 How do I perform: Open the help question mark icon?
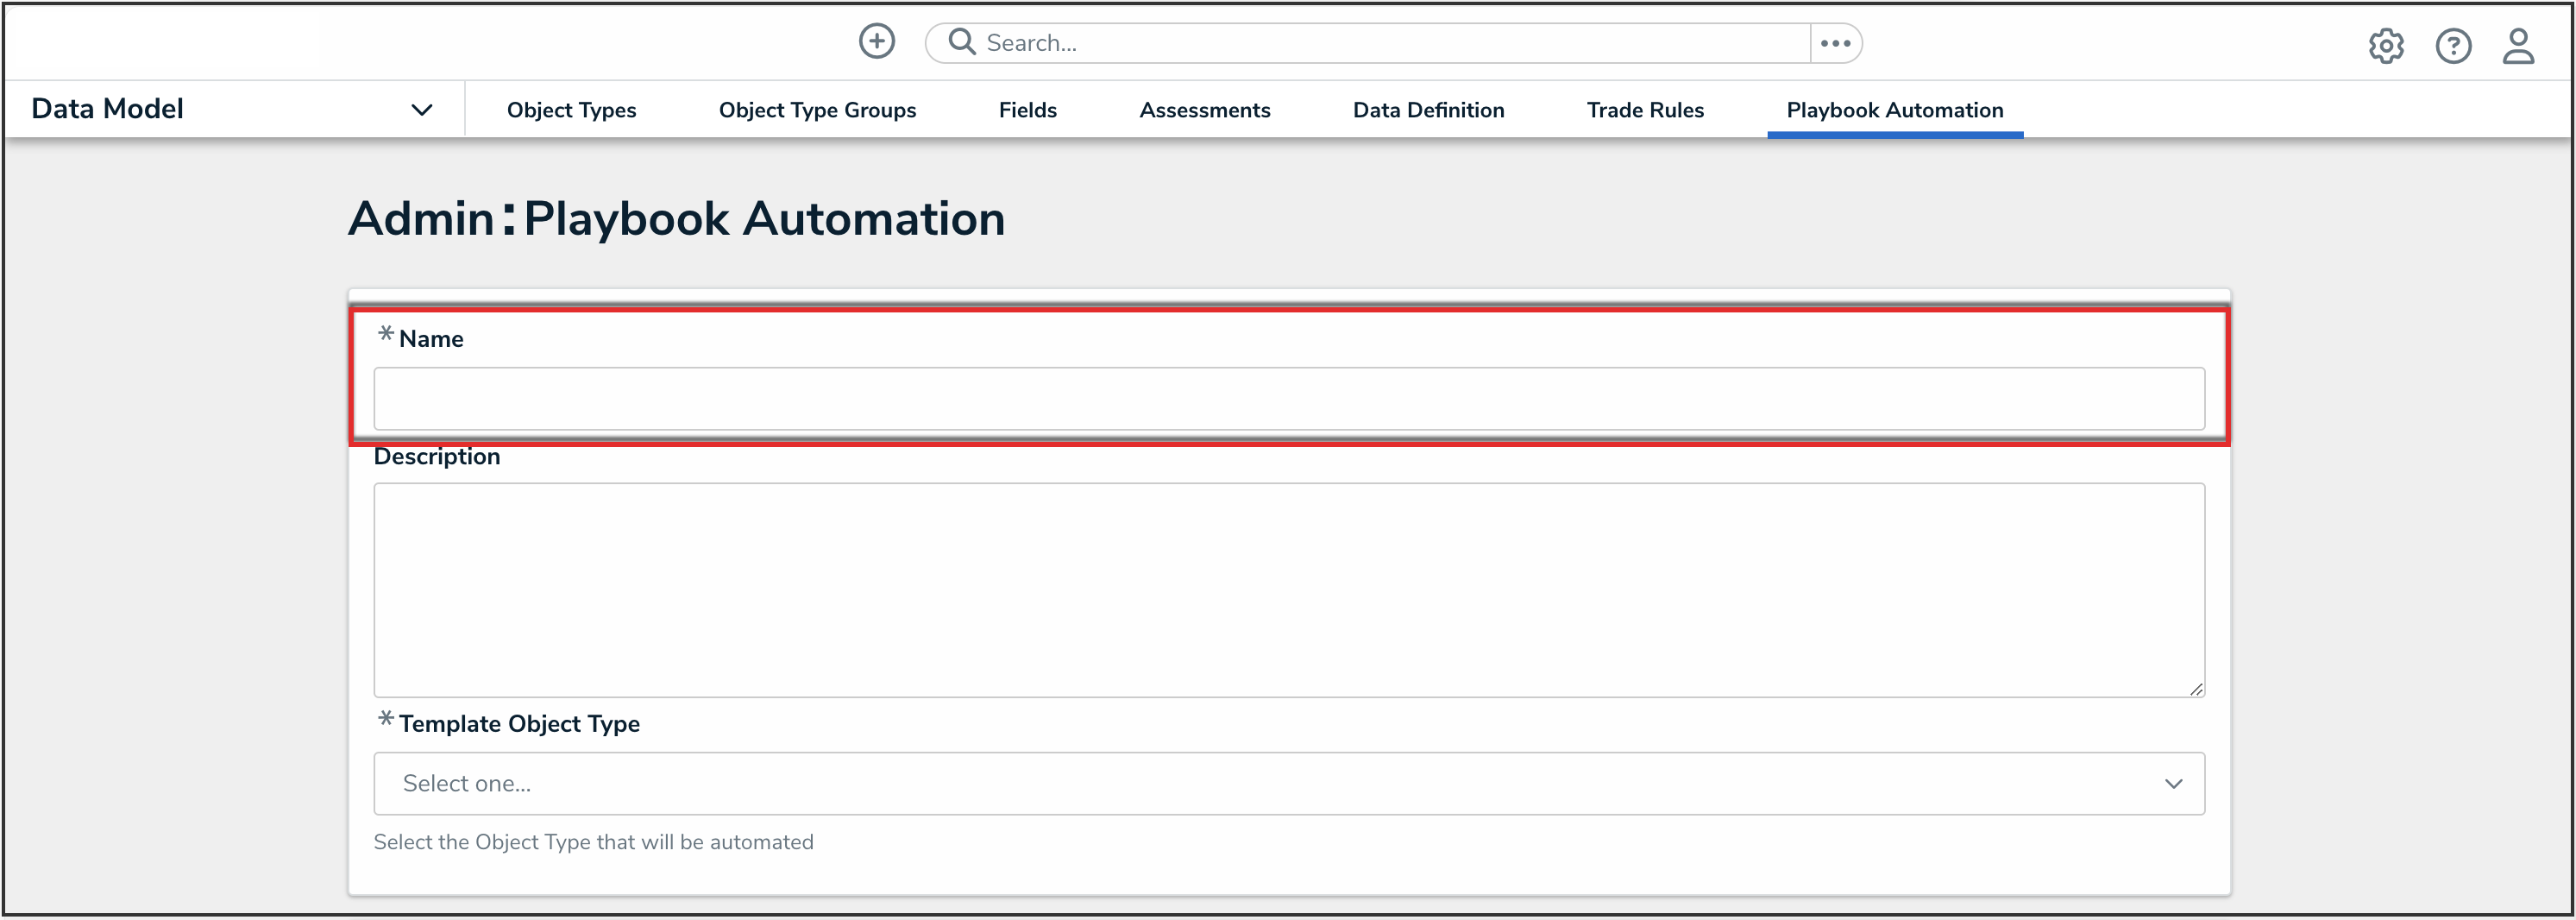point(2452,46)
